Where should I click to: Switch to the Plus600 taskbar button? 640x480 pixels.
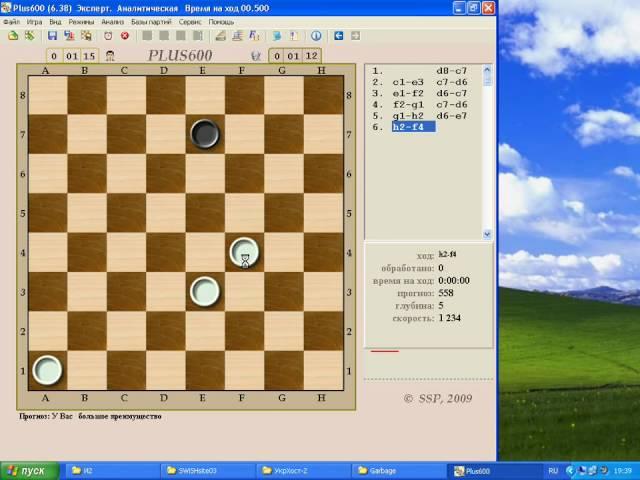(x=494, y=471)
